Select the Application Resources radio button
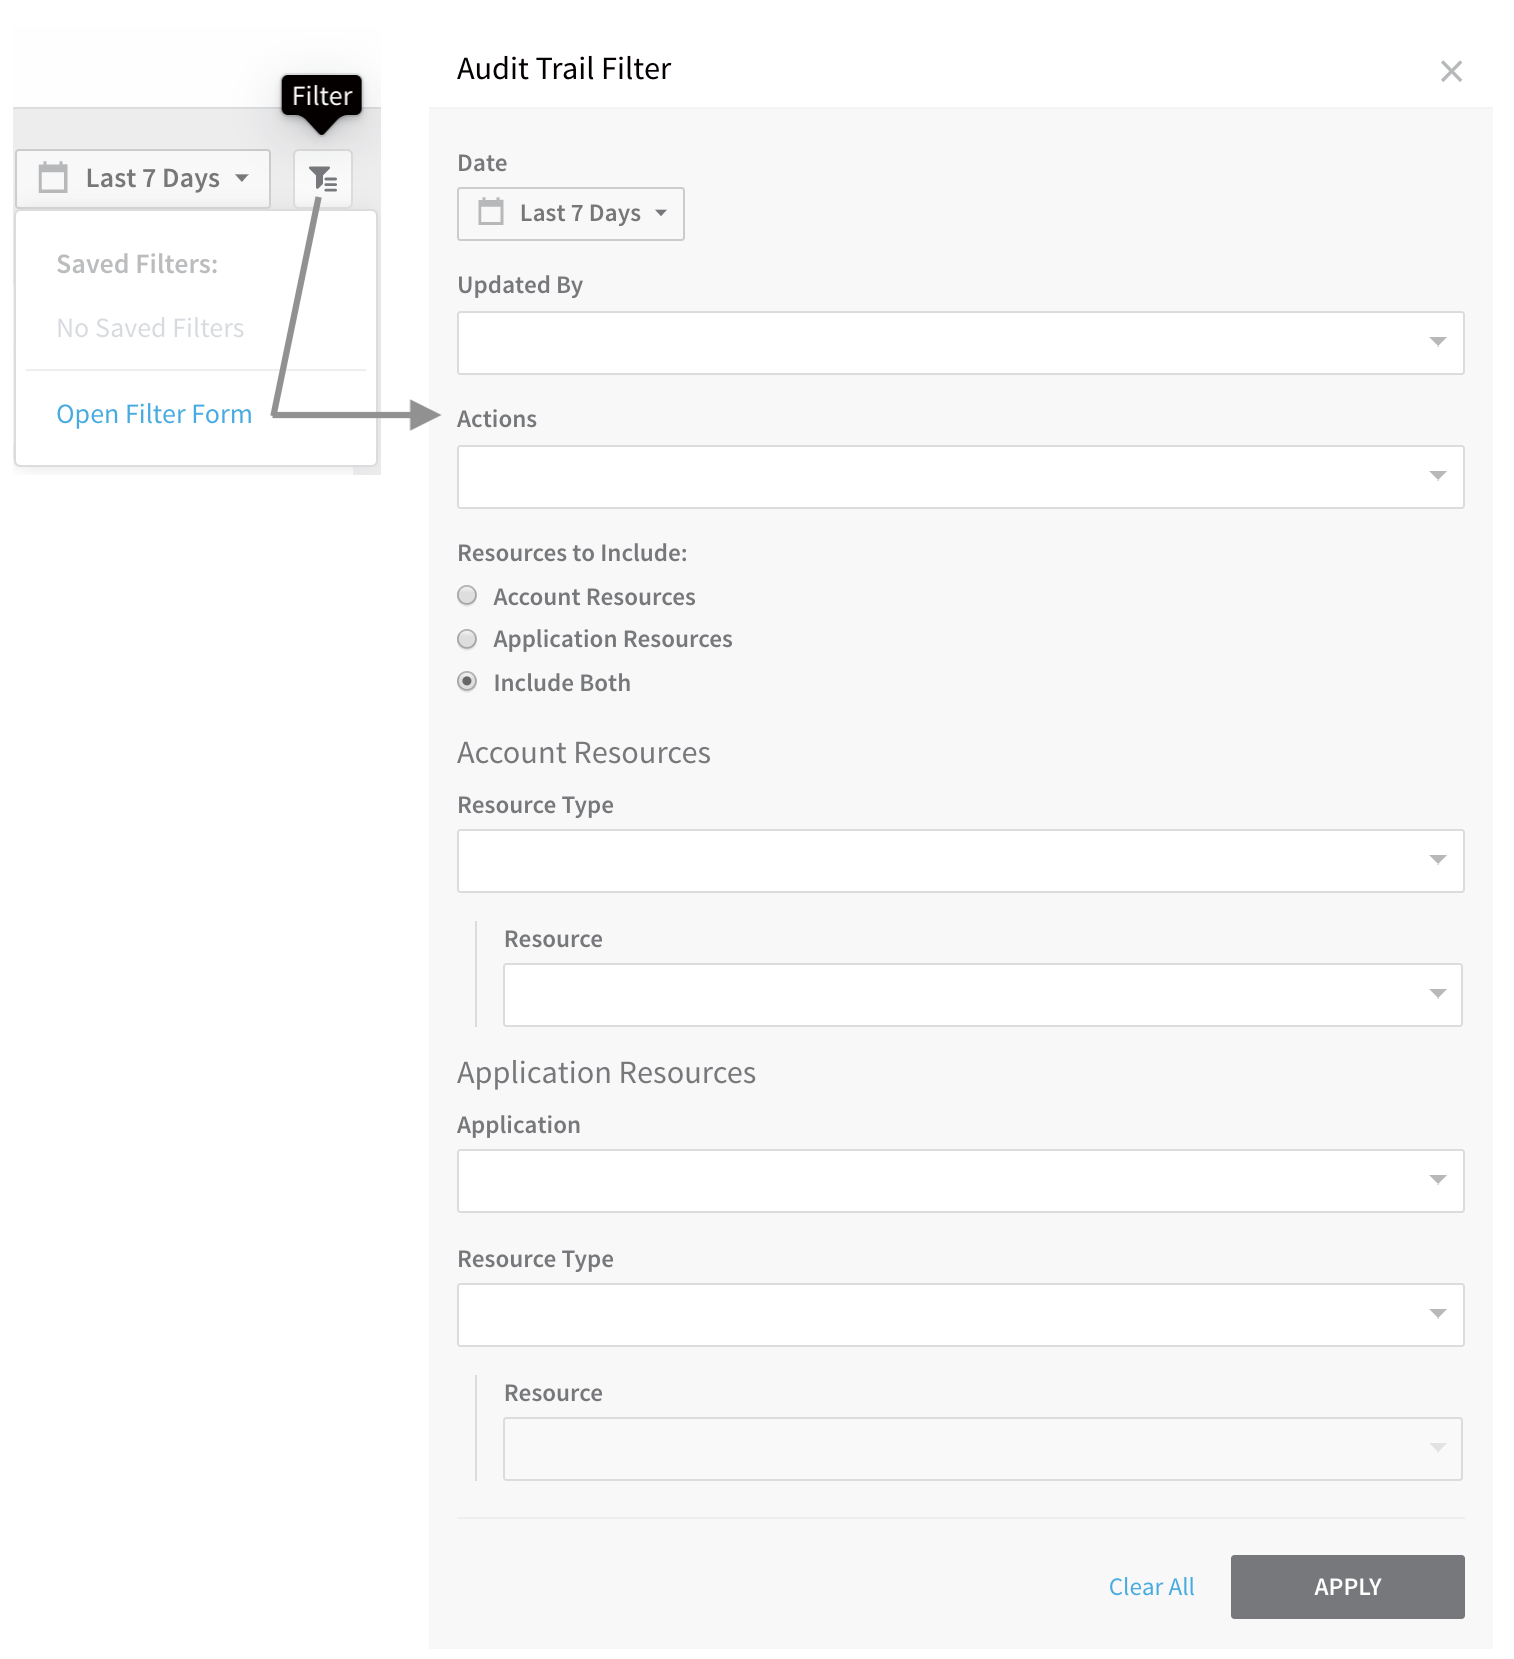The width and height of the screenshot is (1514, 1659). (x=467, y=638)
